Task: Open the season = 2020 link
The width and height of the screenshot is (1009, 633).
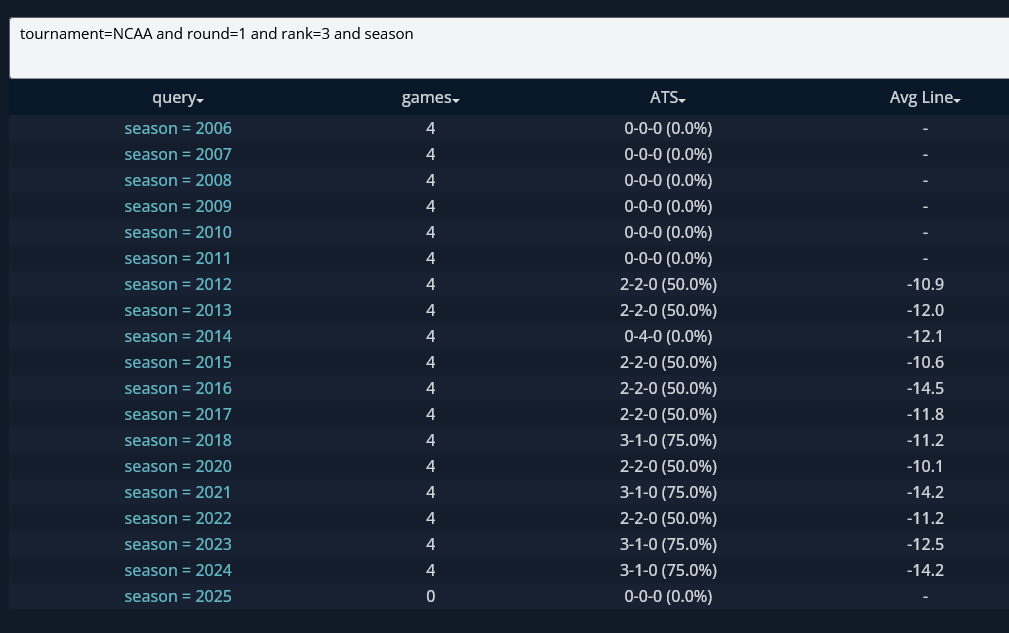Action: click(x=178, y=466)
